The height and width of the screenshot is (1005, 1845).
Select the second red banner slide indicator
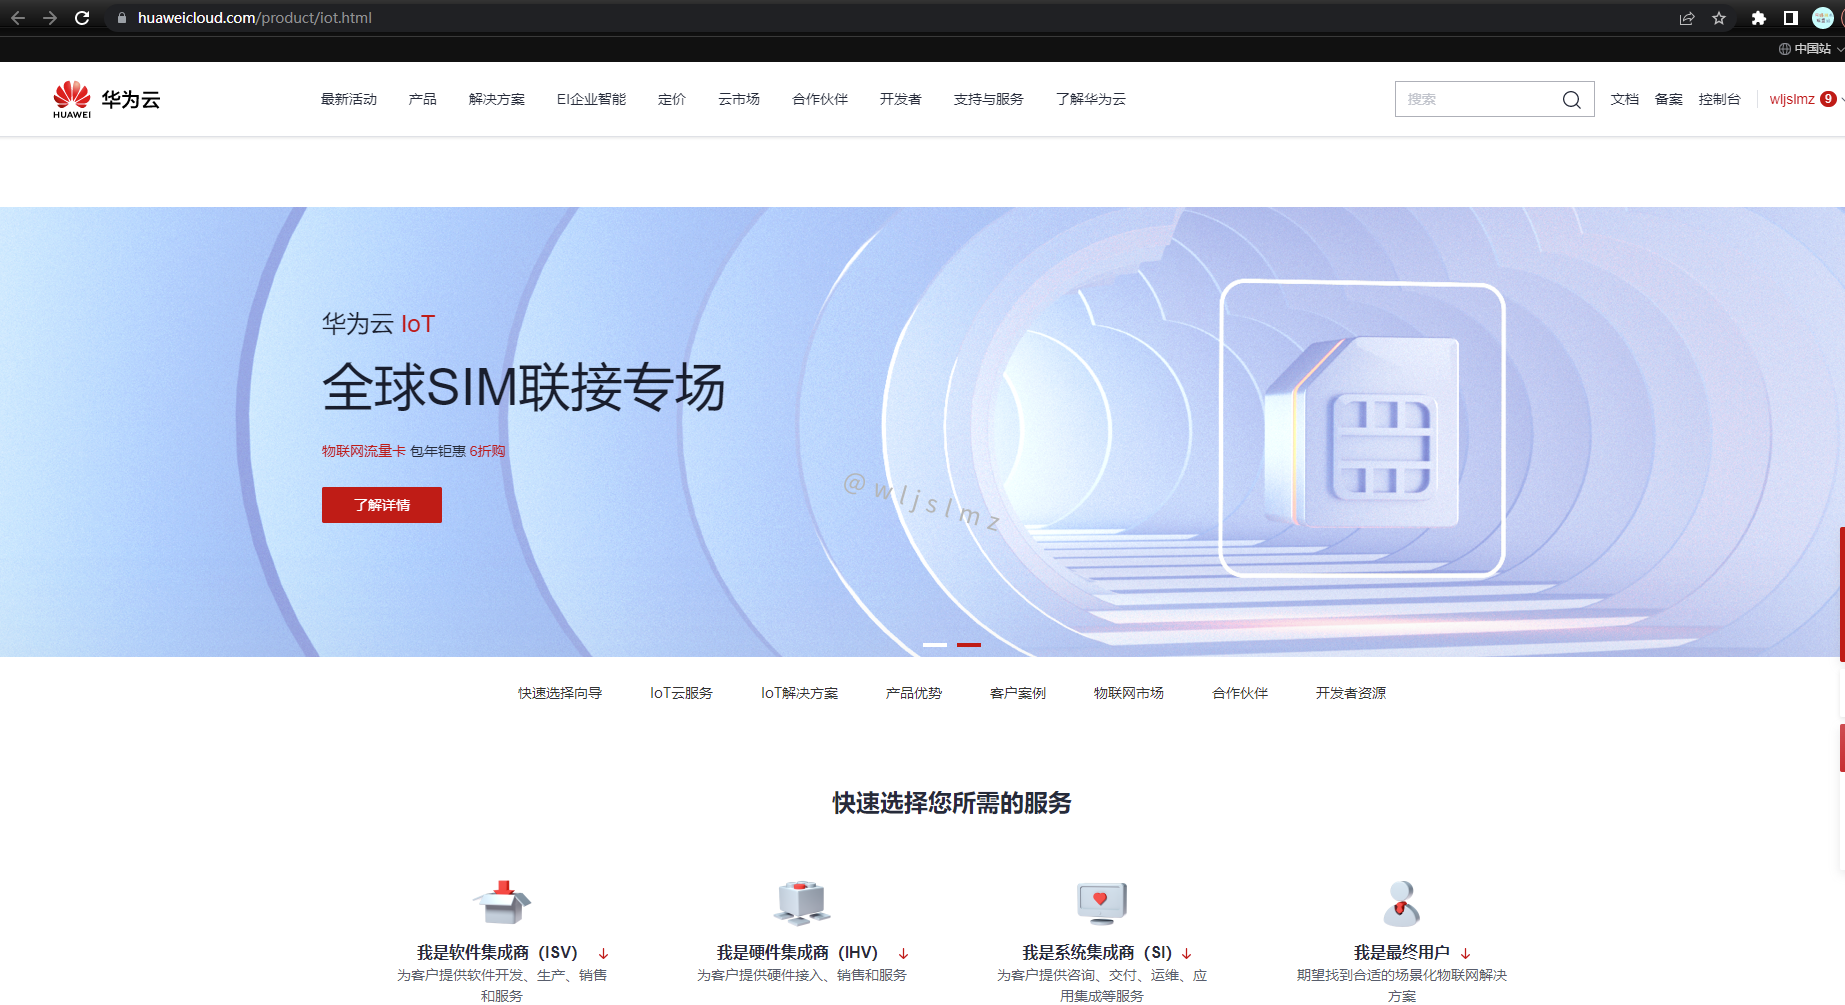[969, 645]
